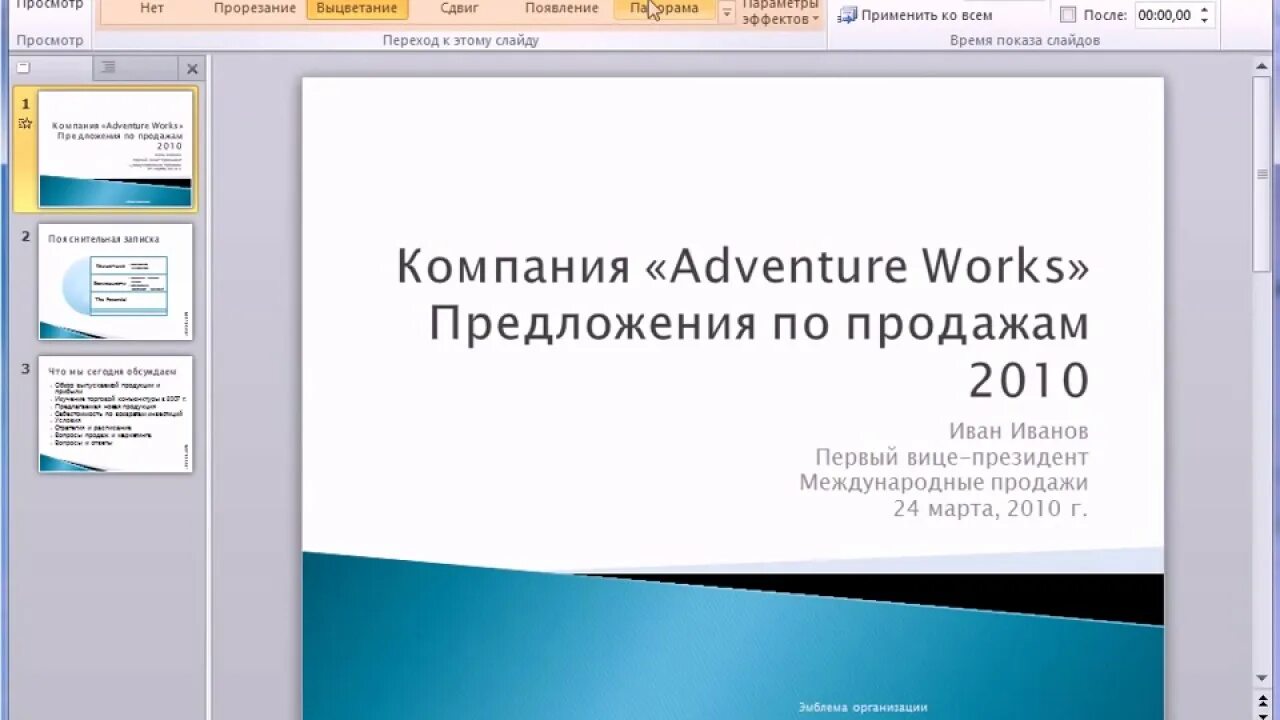The height and width of the screenshot is (720, 1280).
Task: Click the subtitle 'Иван Иванов'
Action: 1019,431
